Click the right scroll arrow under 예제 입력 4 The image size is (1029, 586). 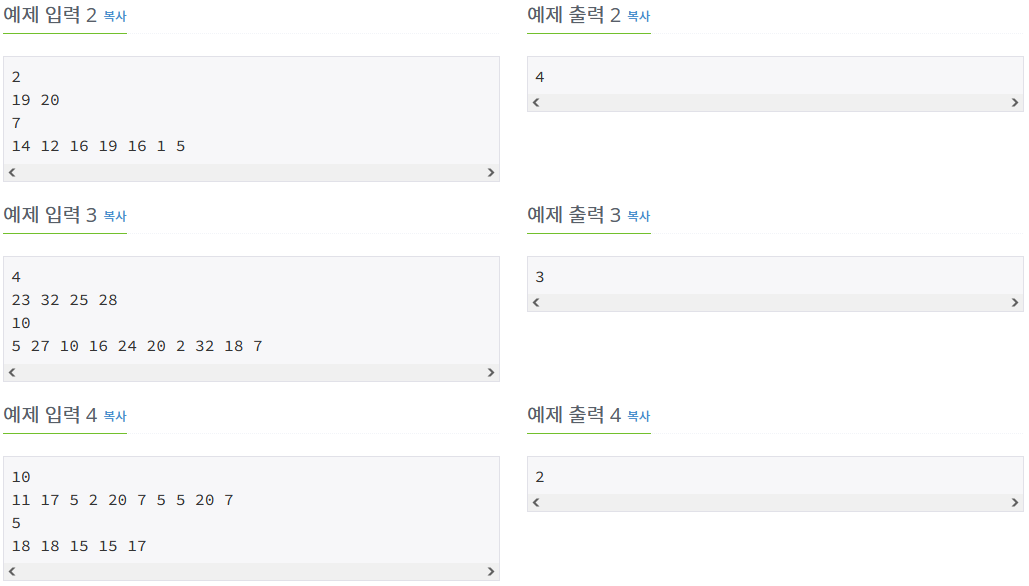tap(492, 572)
